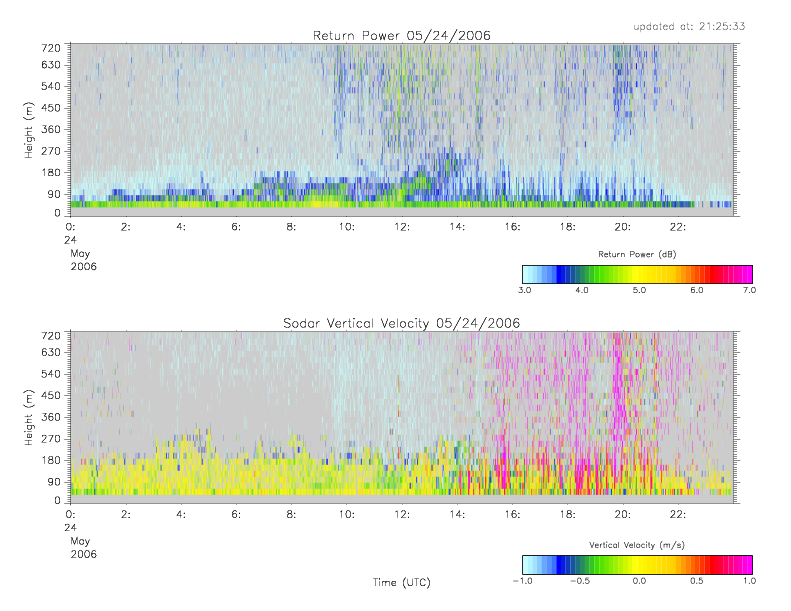Screen dimensions: 791x611
Task: Click the 0.0 value under Velocity colorbar
Action: pyautogui.click(x=639, y=581)
